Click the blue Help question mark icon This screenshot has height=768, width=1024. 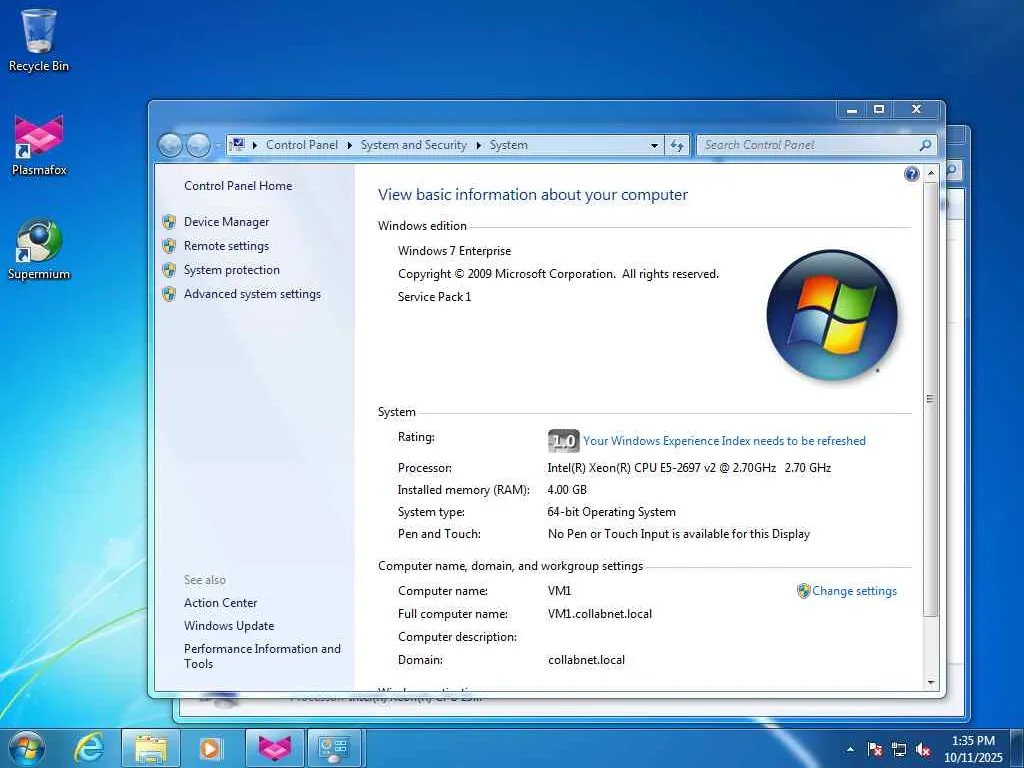912,174
